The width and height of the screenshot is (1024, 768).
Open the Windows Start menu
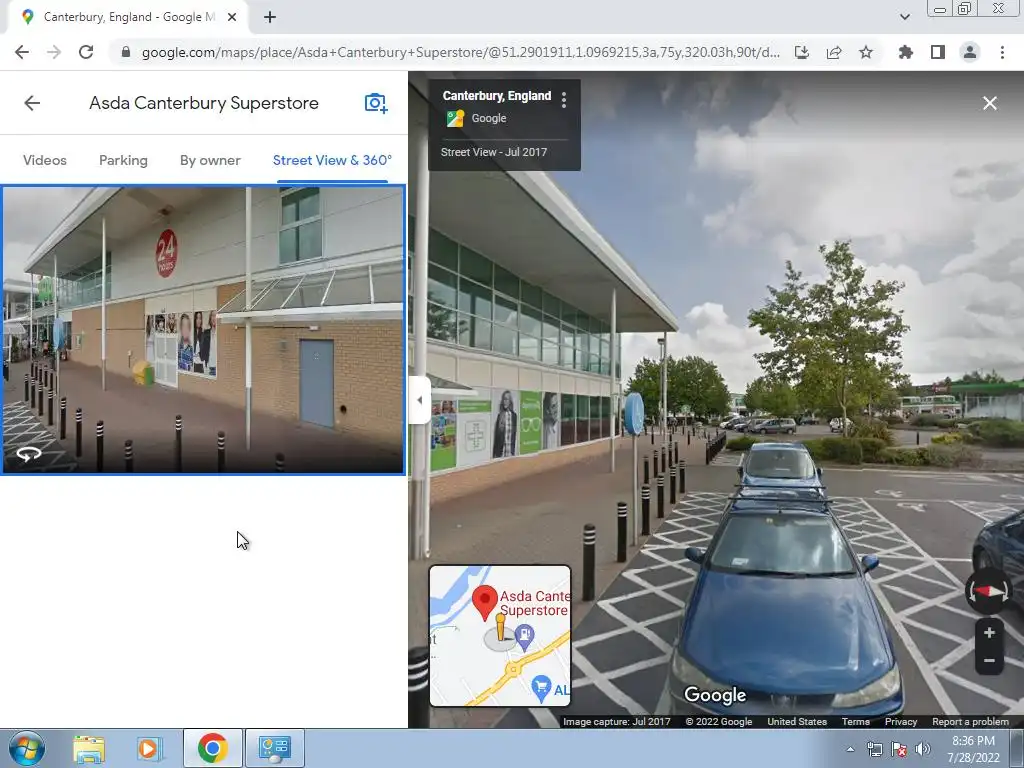pos(27,748)
